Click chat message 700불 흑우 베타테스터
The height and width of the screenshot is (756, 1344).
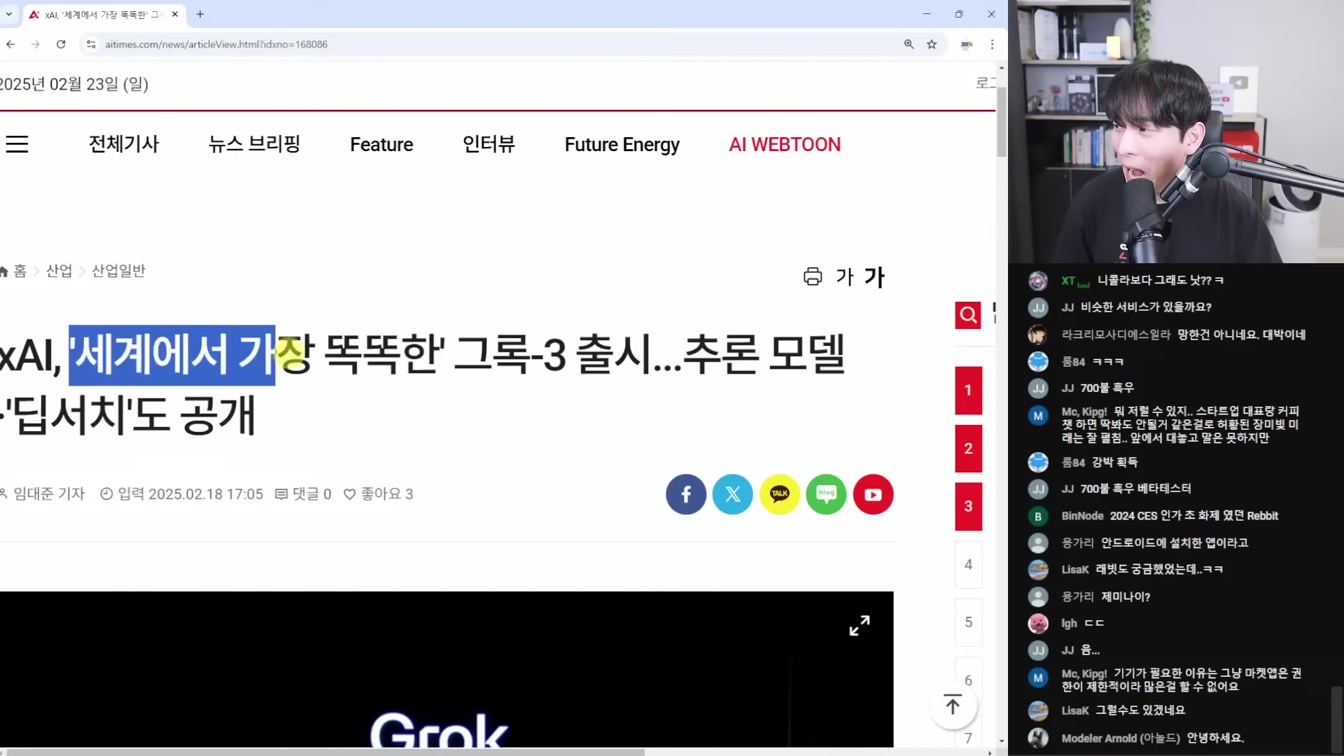(x=1136, y=488)
